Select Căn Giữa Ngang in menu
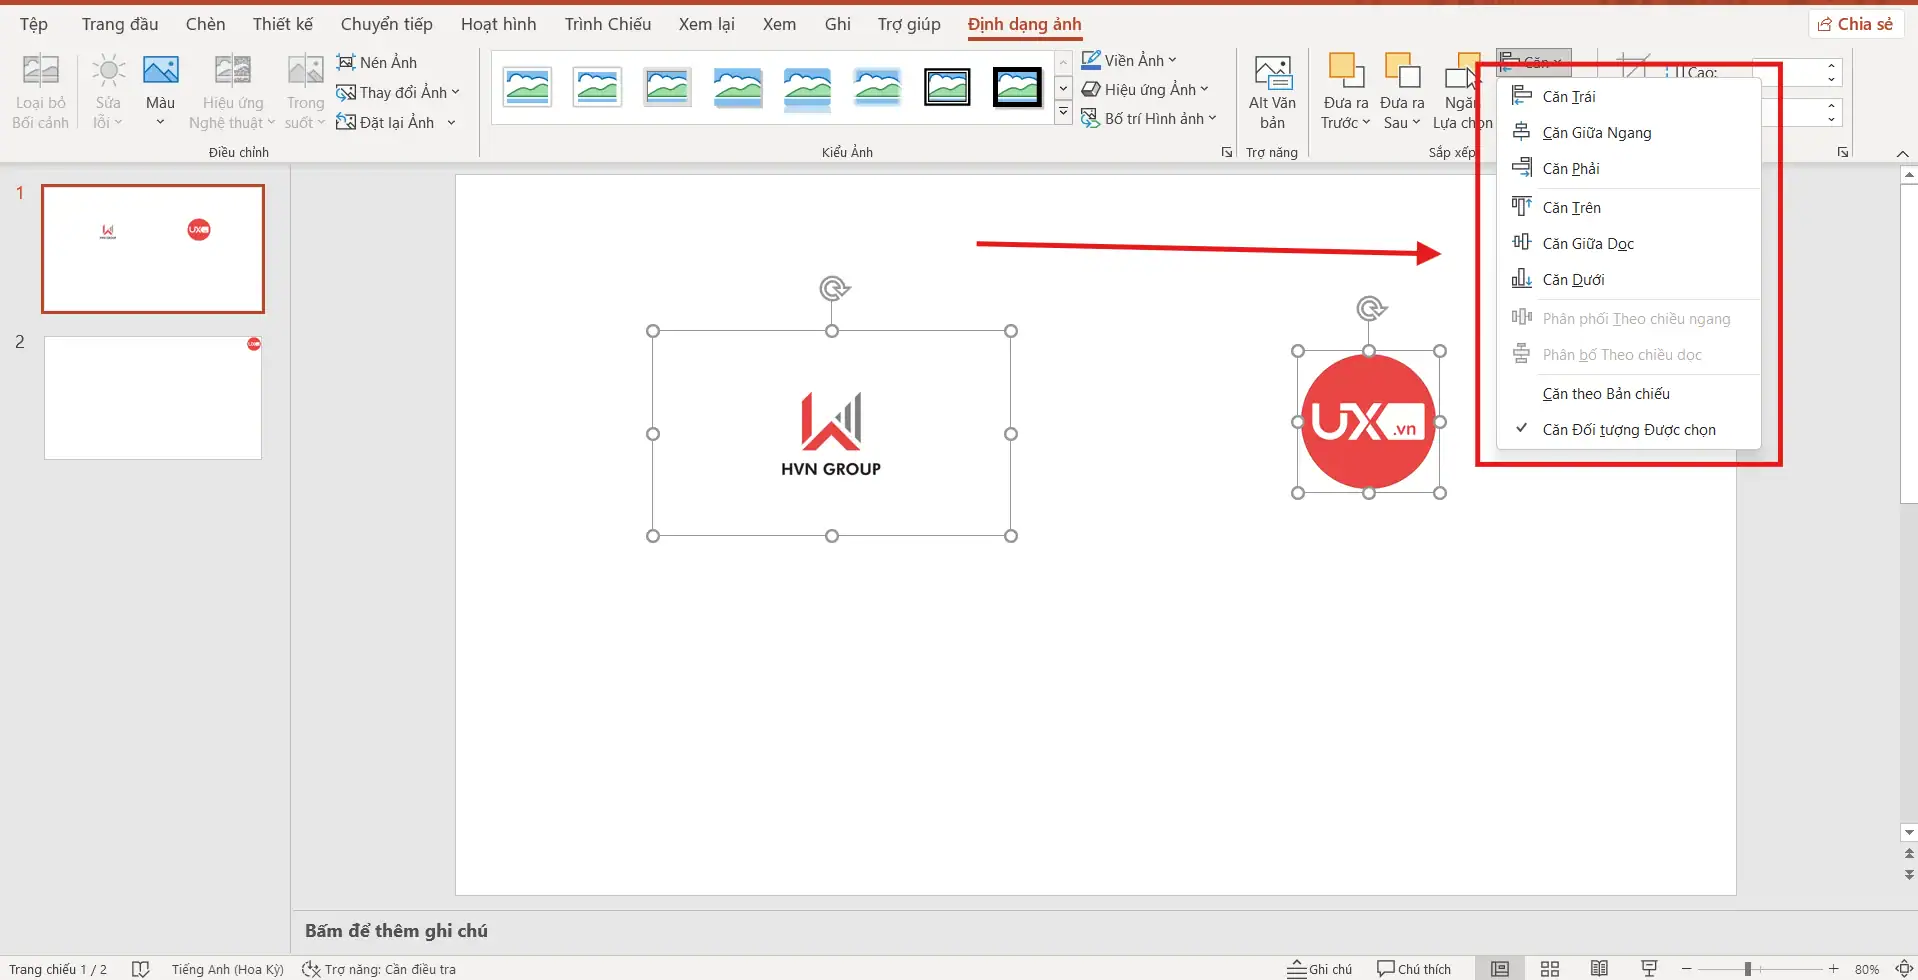This screenshot has width=1918, height=980. 1628,132
